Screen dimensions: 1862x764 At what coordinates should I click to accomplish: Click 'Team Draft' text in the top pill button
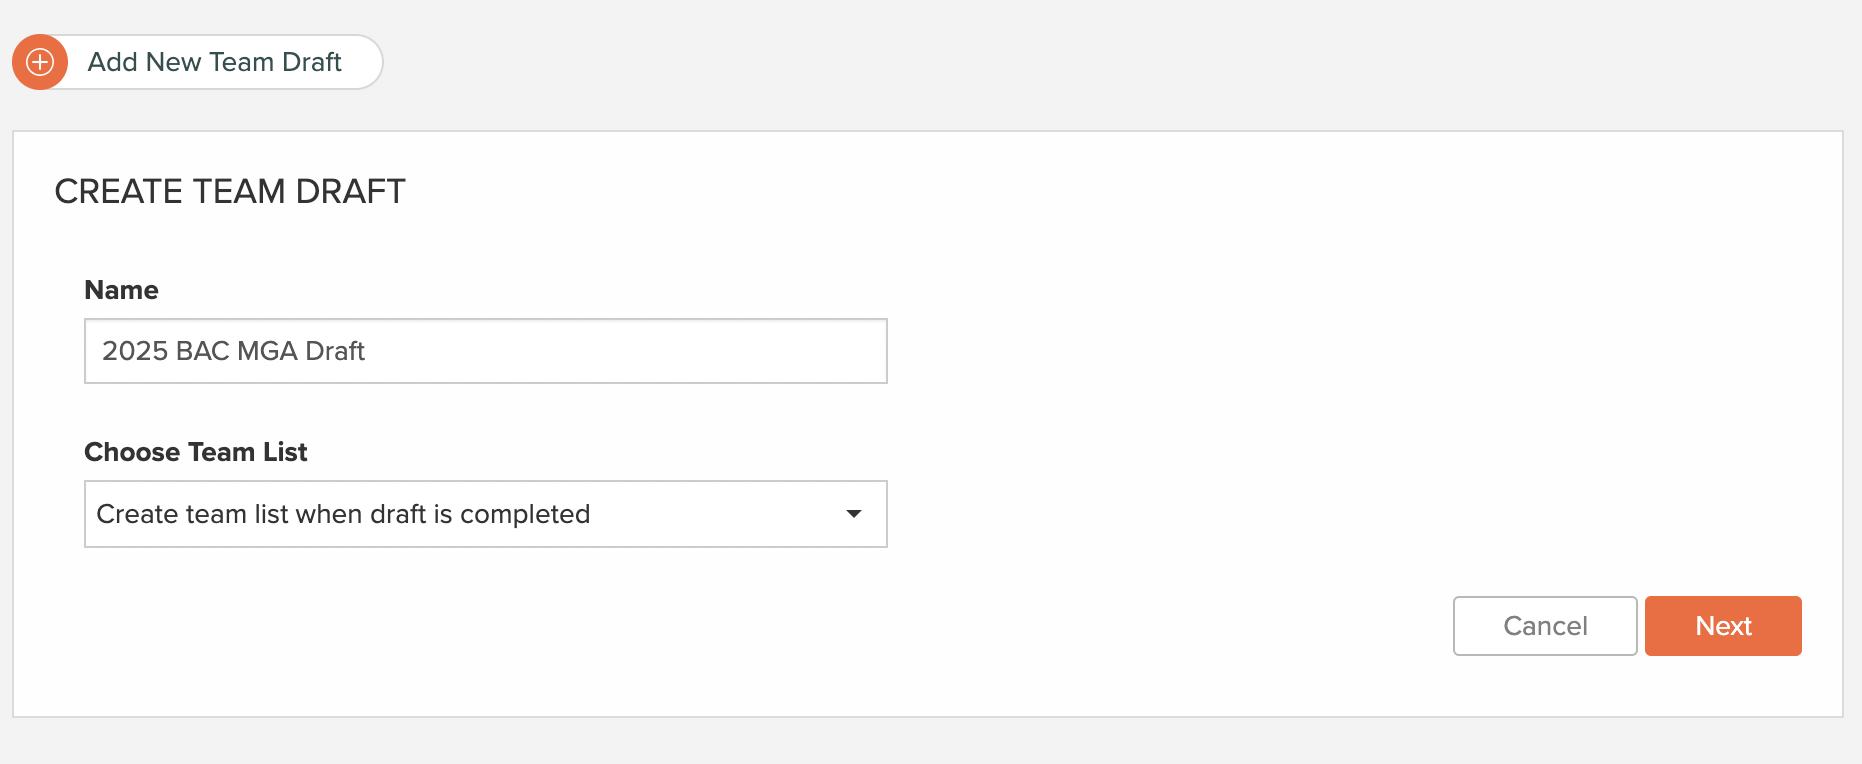click(276, 62)
